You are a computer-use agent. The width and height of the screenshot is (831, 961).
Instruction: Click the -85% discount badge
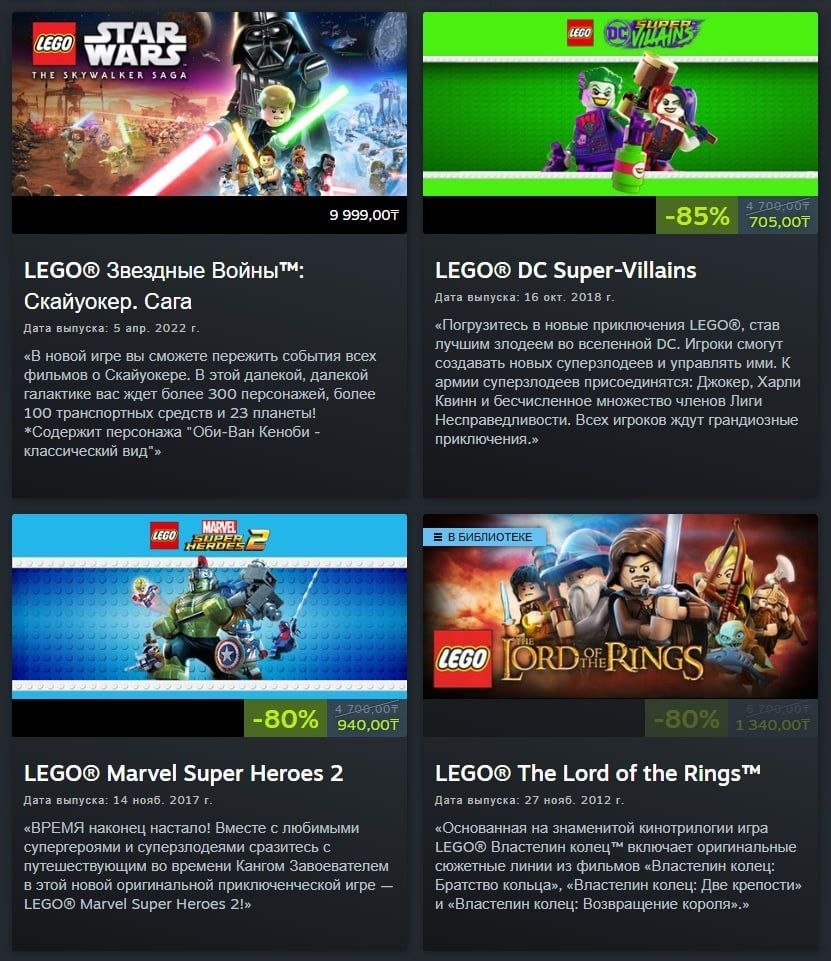(x=697, y=216)
